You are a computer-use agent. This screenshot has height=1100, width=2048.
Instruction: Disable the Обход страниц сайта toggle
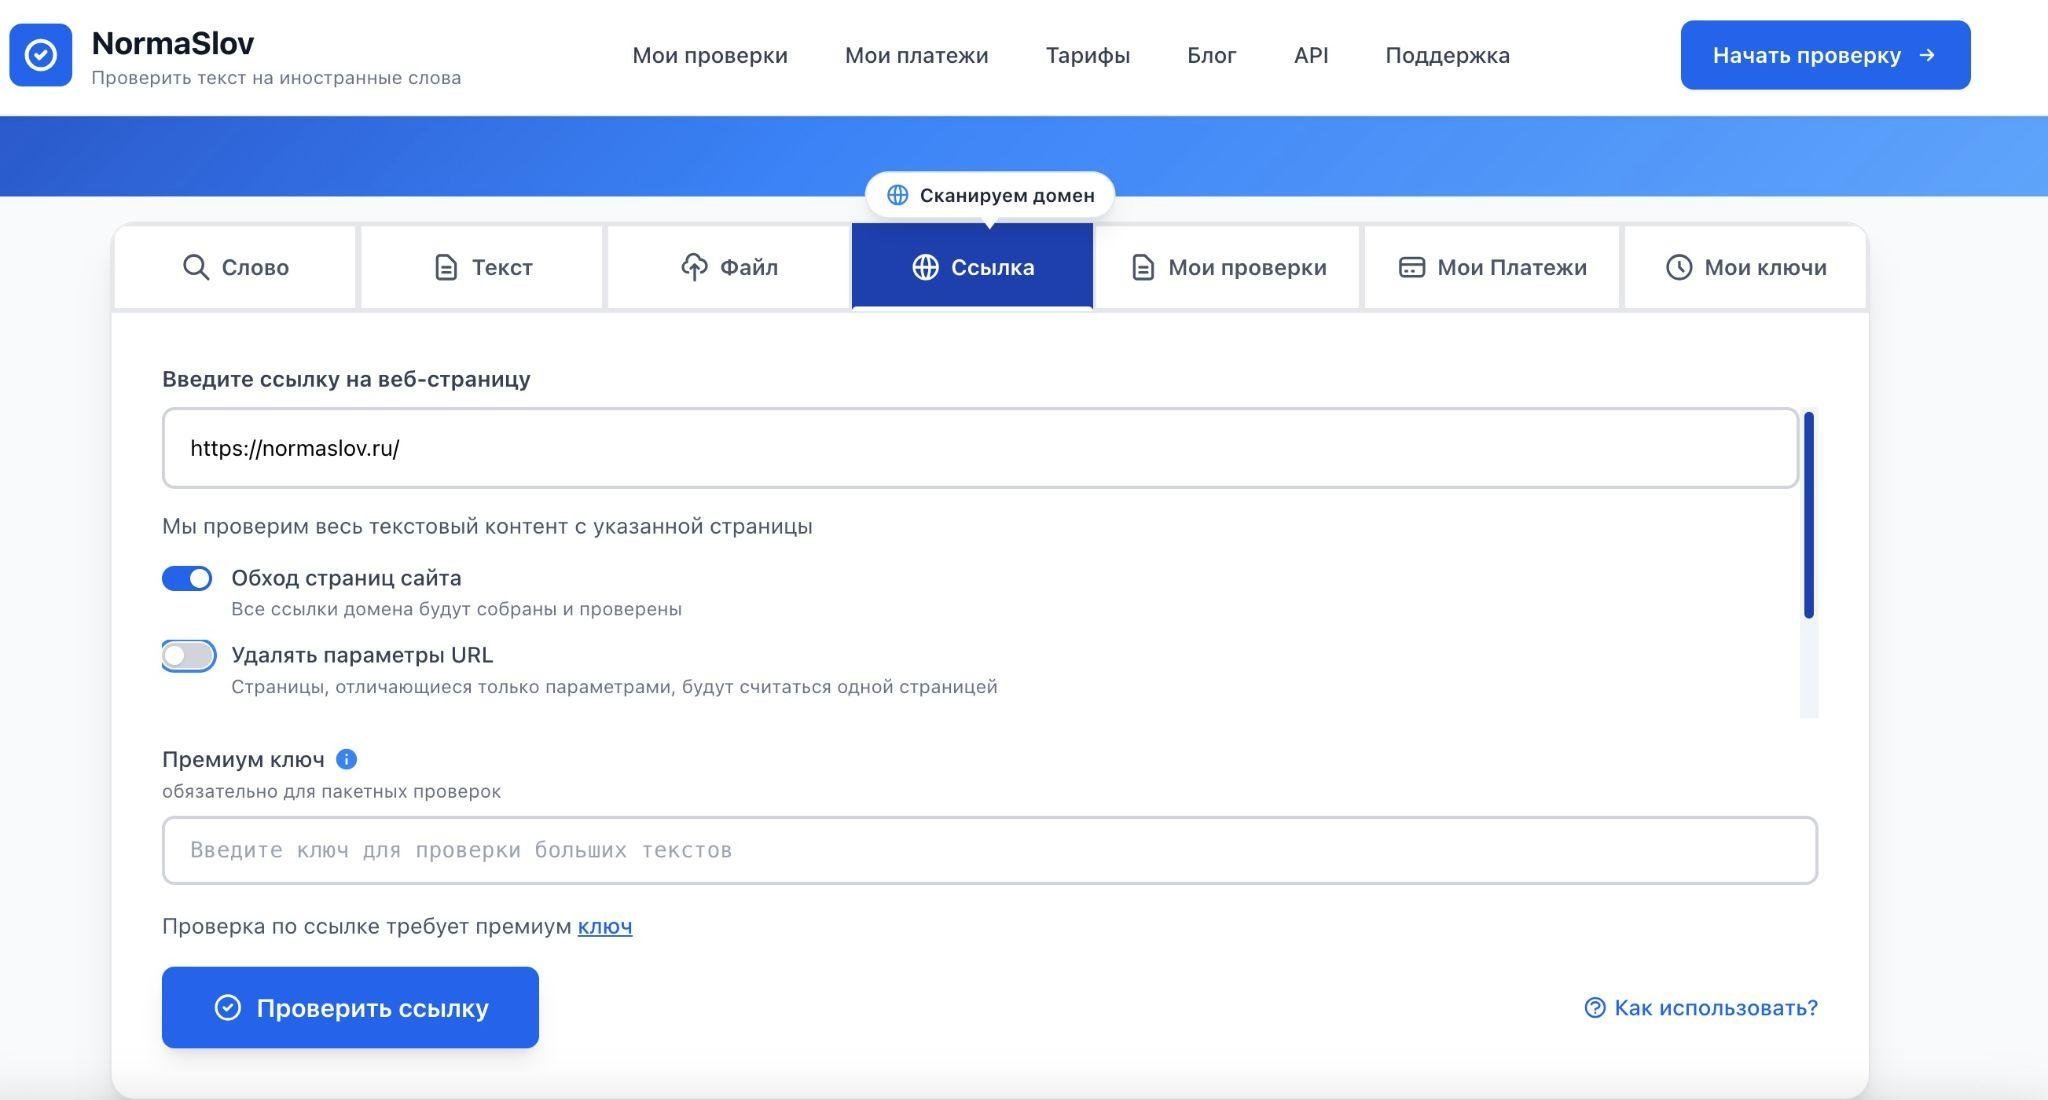tap(187, 578)
